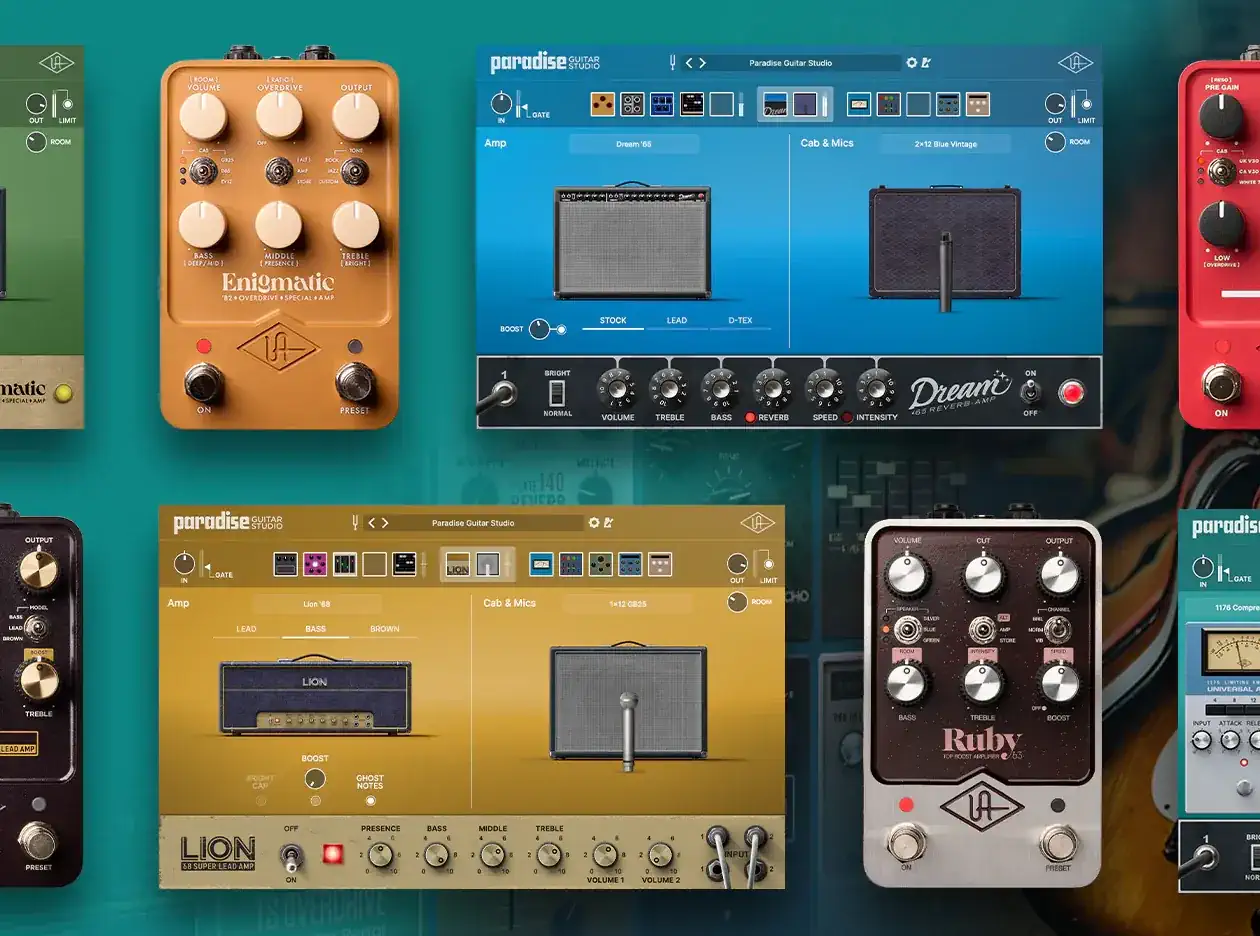Click the metronome icon in the Lion '68 window
The height and width of the screenshot is (936, 1260).
click(608, 522)
